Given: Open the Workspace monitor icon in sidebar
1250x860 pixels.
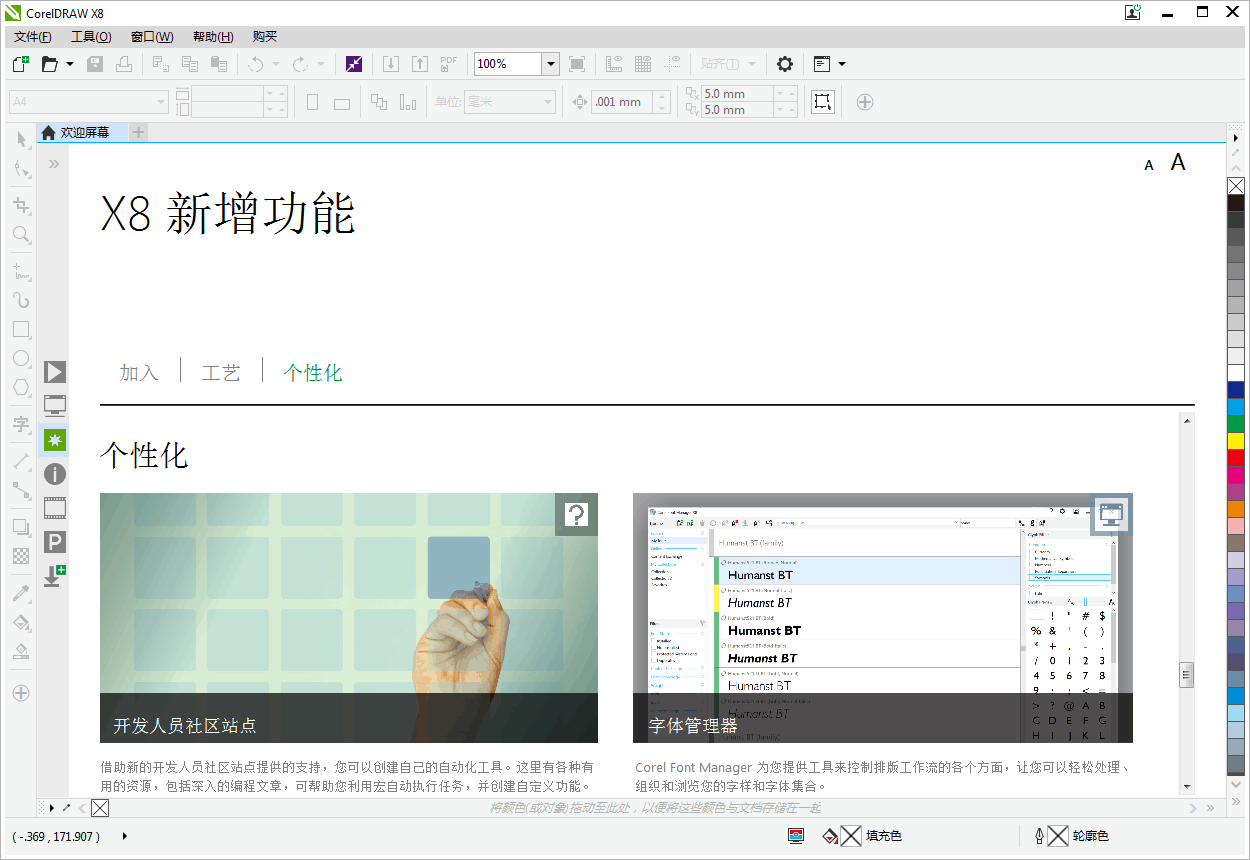Looking at the screenshot, I should coord(55,405).
